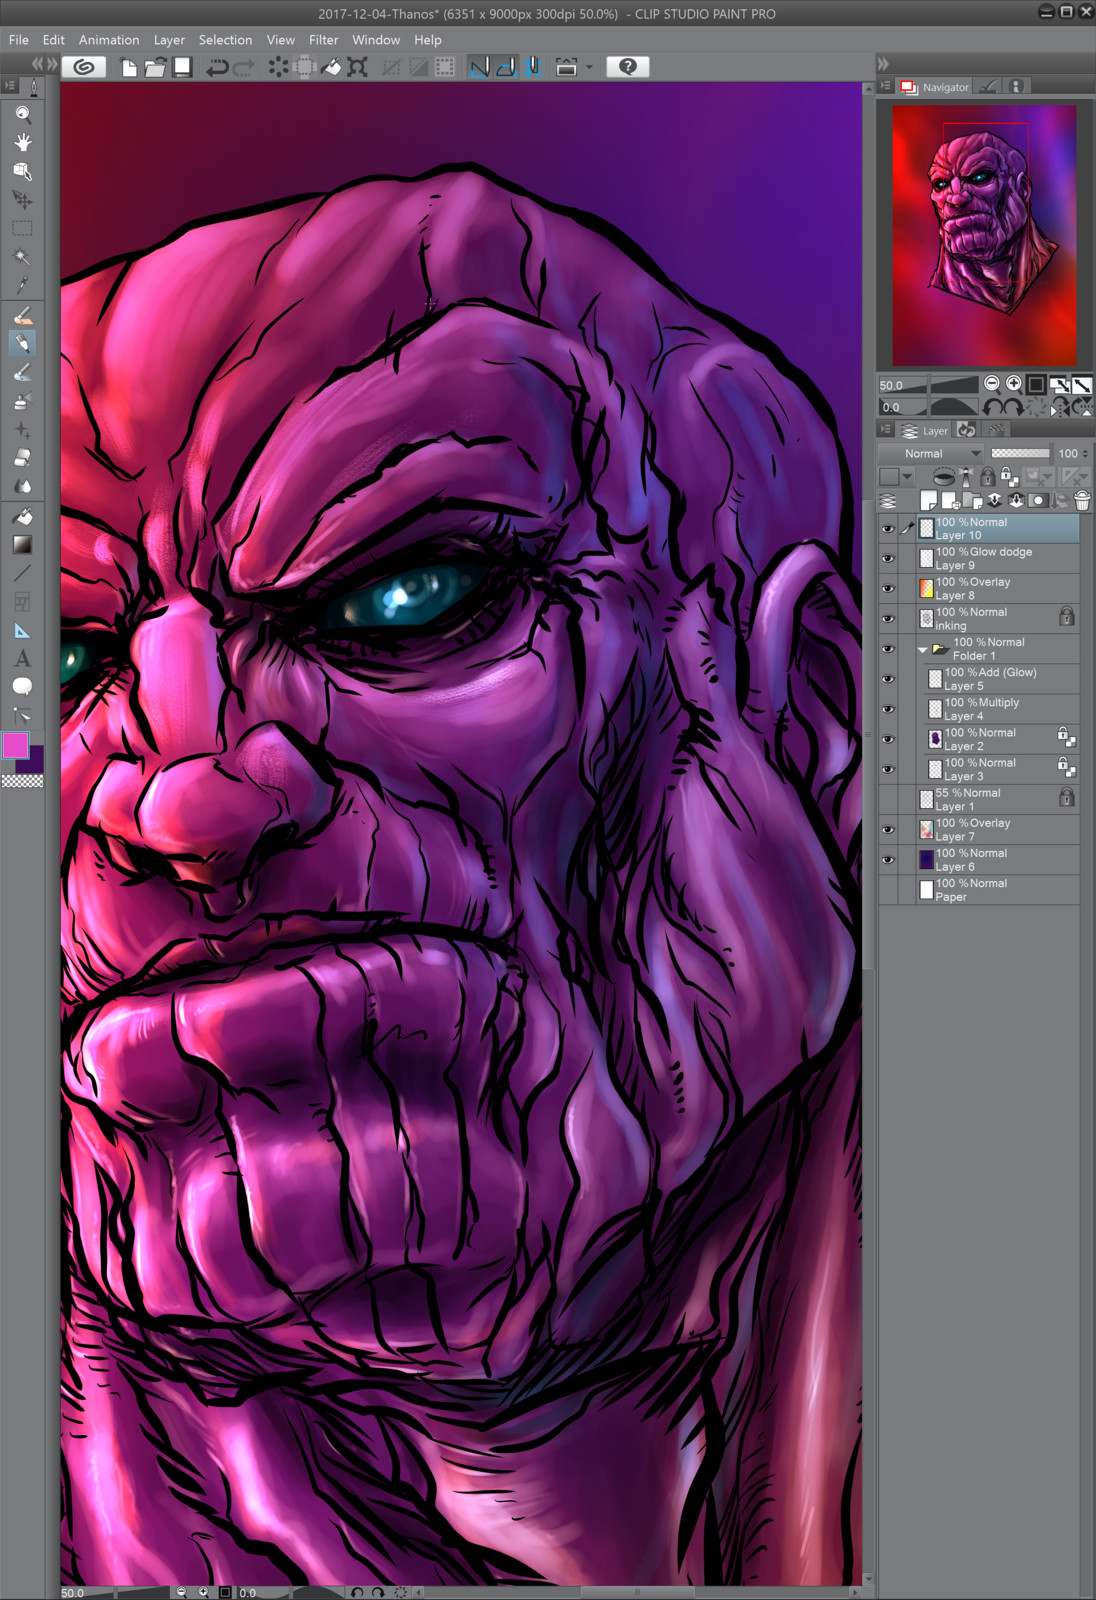Select the Text tool
Image resolution: width=1096 pixels, height=1600 pixels.
[22, 659]
